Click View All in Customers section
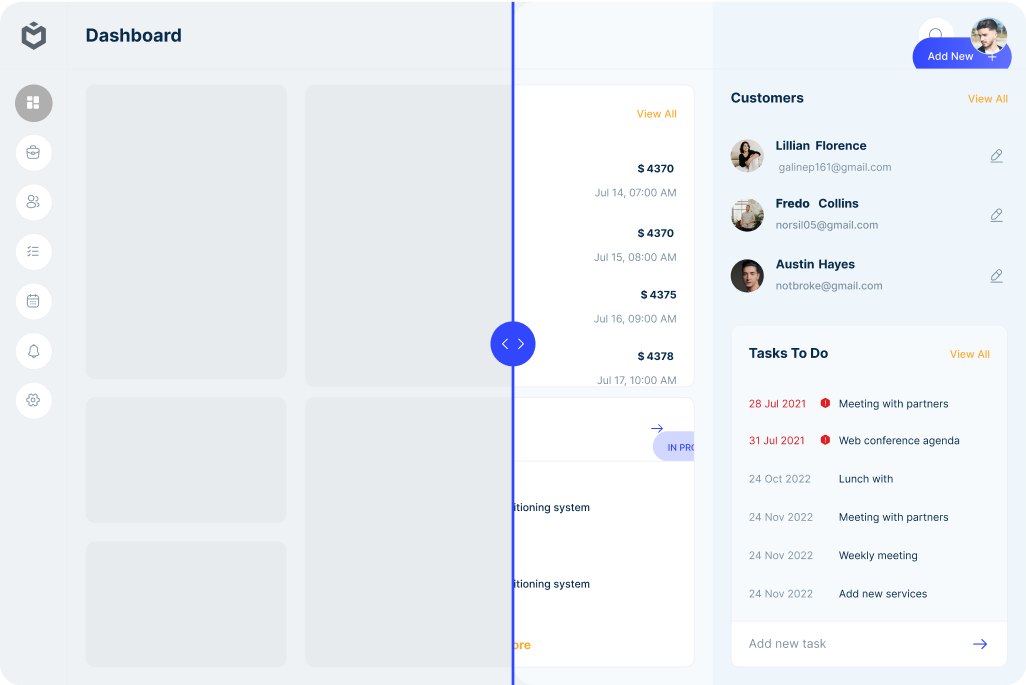Screen dimensions: 1026x685 pos(987,99)
